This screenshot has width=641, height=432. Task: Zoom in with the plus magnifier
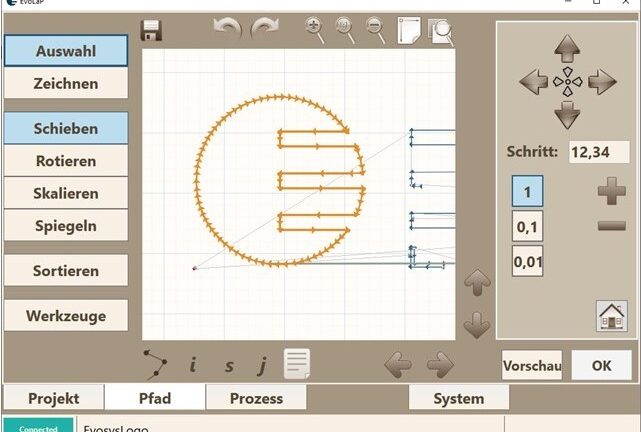(x=315, y=30)
